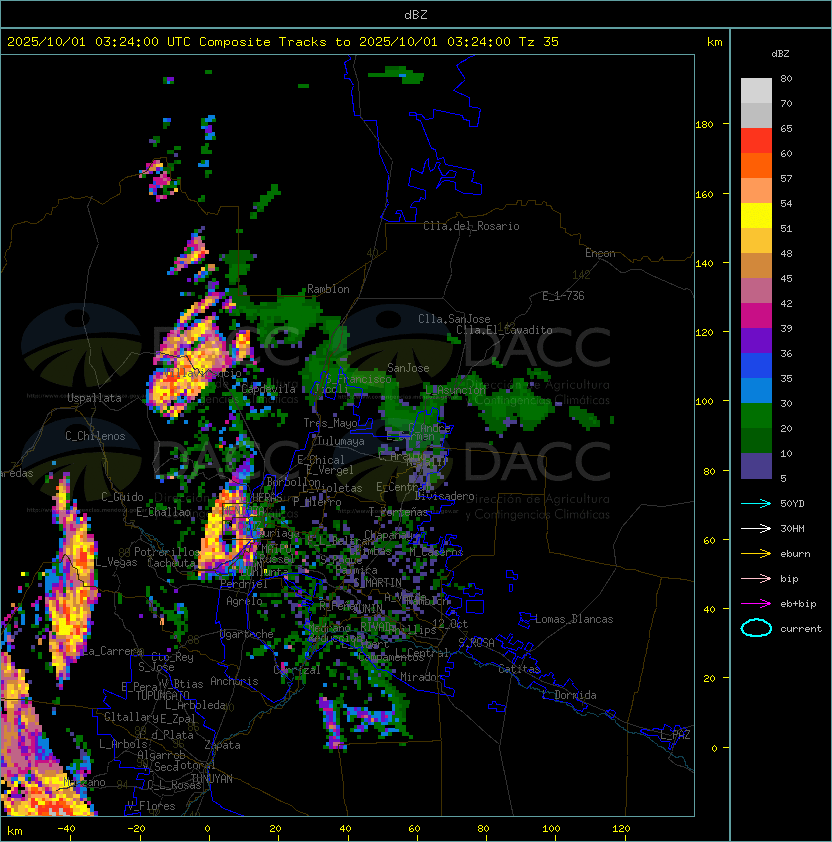Click the '12_Oct' map label
The height and width of the screenshot is (842, 832).
(x=450, y=624)
